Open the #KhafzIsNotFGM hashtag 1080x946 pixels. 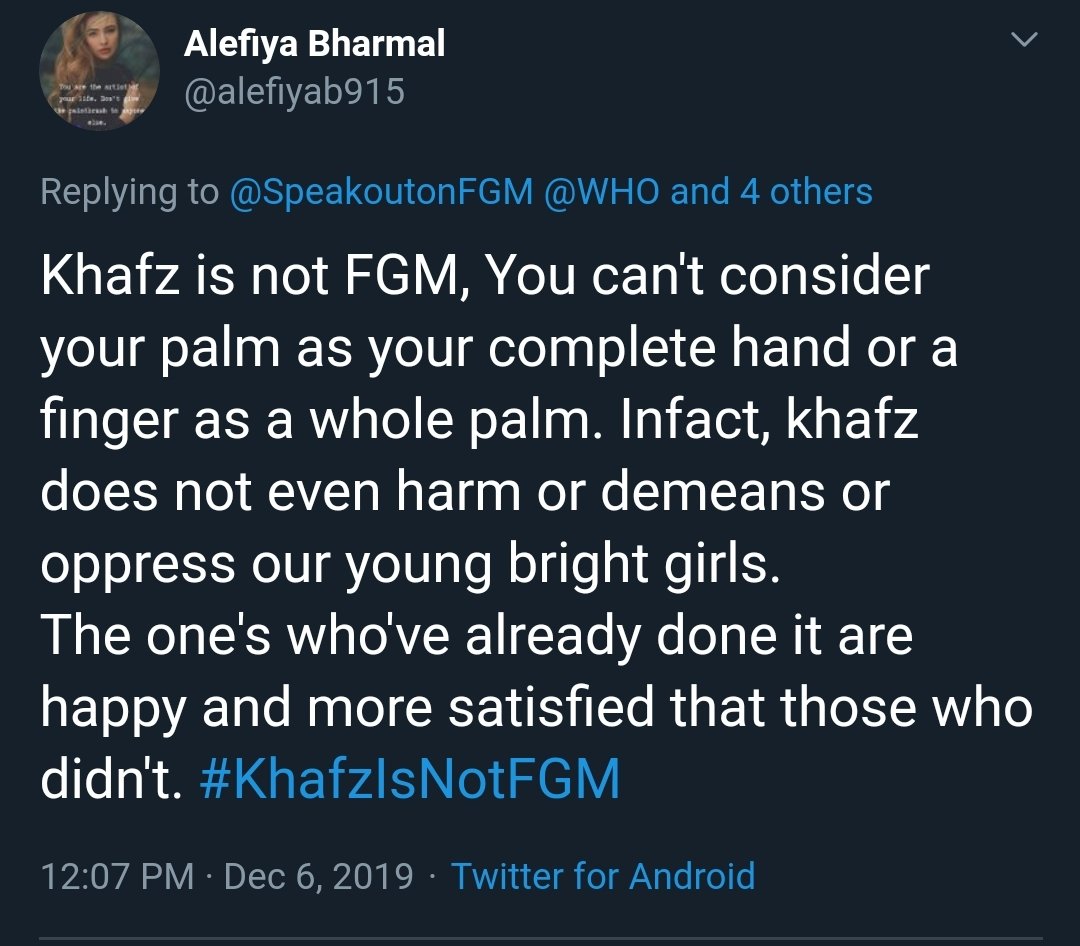tap(410, 780)
